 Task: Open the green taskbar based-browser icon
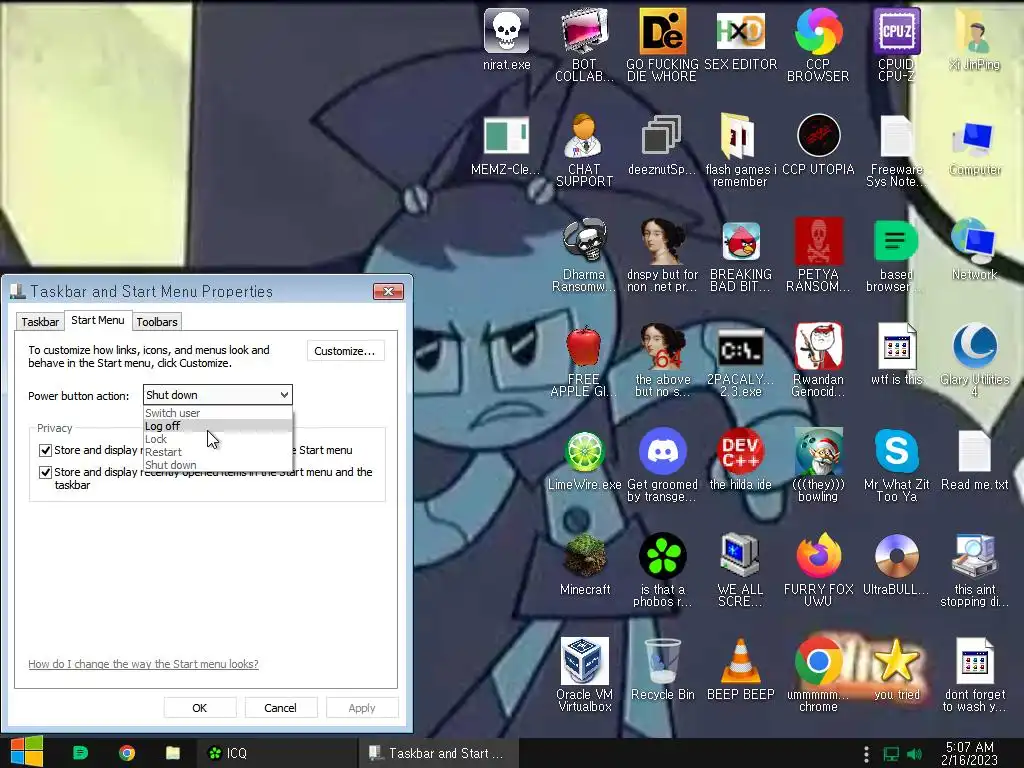point(80,753)
